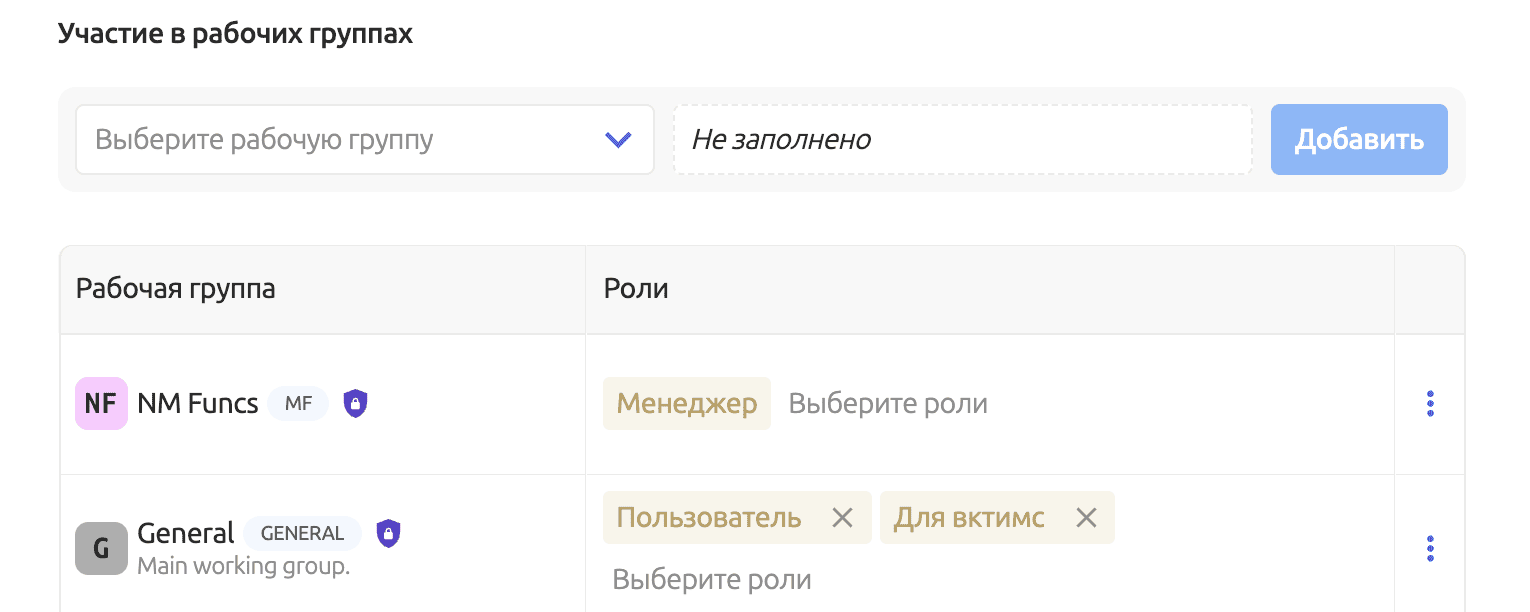Click the Добавить button
This screenshot has width=1530, height=612.
pyautogui.click(x=1358, y=139)
